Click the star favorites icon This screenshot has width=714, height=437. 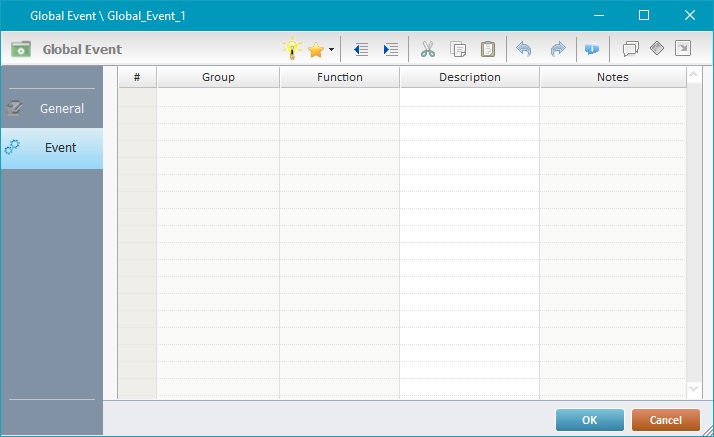tap(315, 49)
